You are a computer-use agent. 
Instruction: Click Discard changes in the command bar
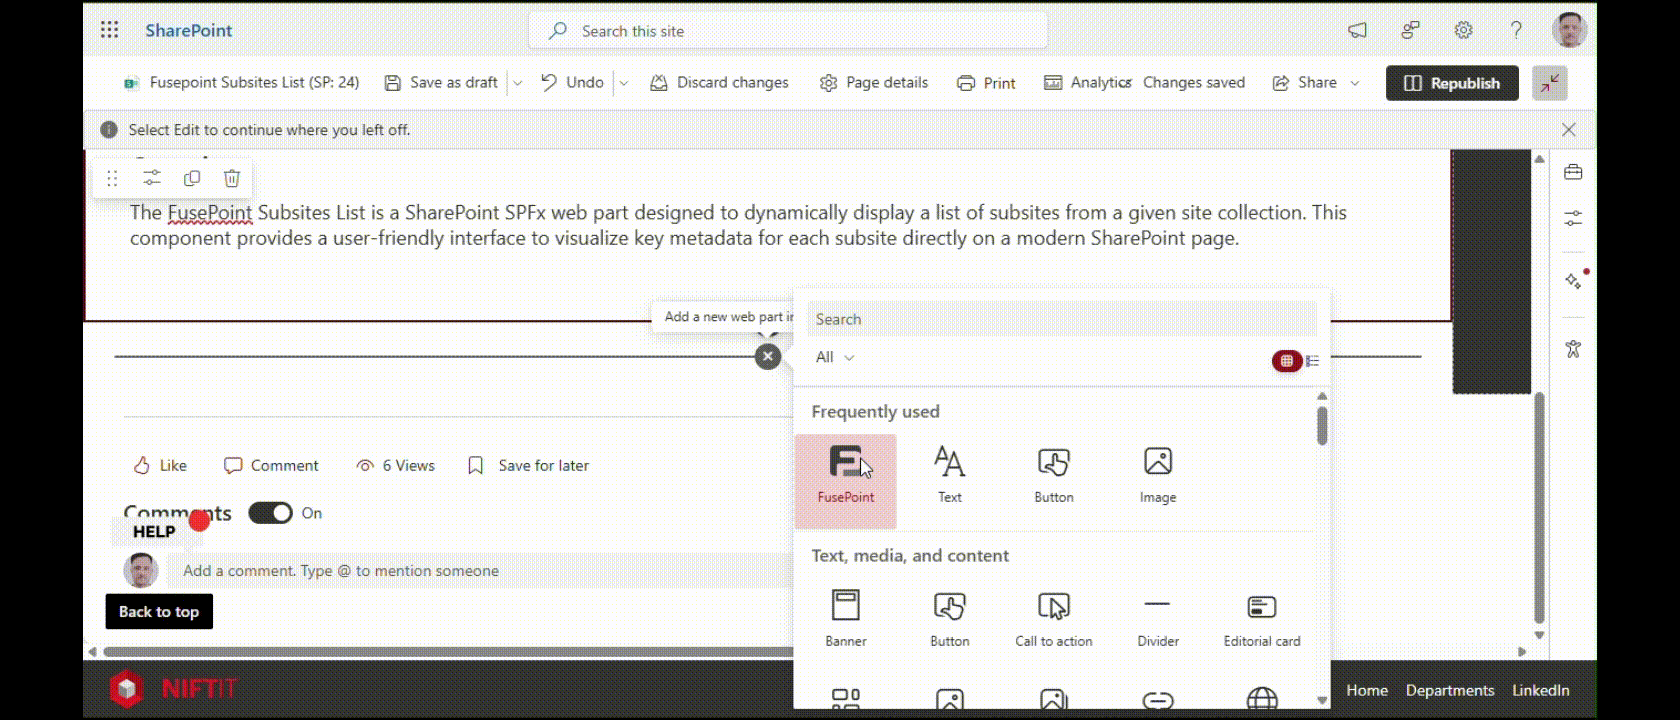coord(719,83)
